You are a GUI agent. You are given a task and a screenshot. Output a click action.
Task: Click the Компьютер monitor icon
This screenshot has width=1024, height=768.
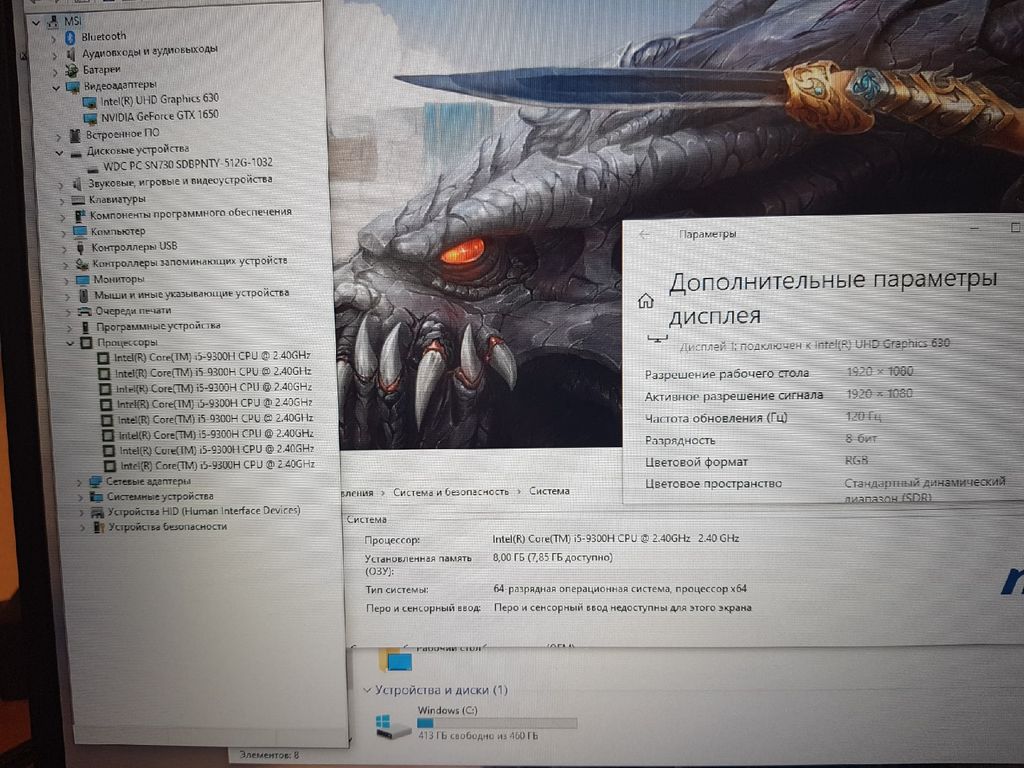coord(79,231)
